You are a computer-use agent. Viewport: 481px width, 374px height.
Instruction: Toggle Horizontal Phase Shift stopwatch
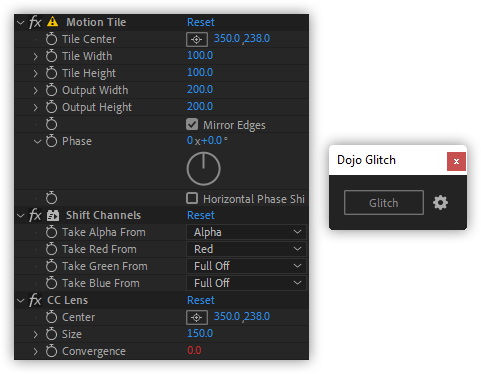51,198
